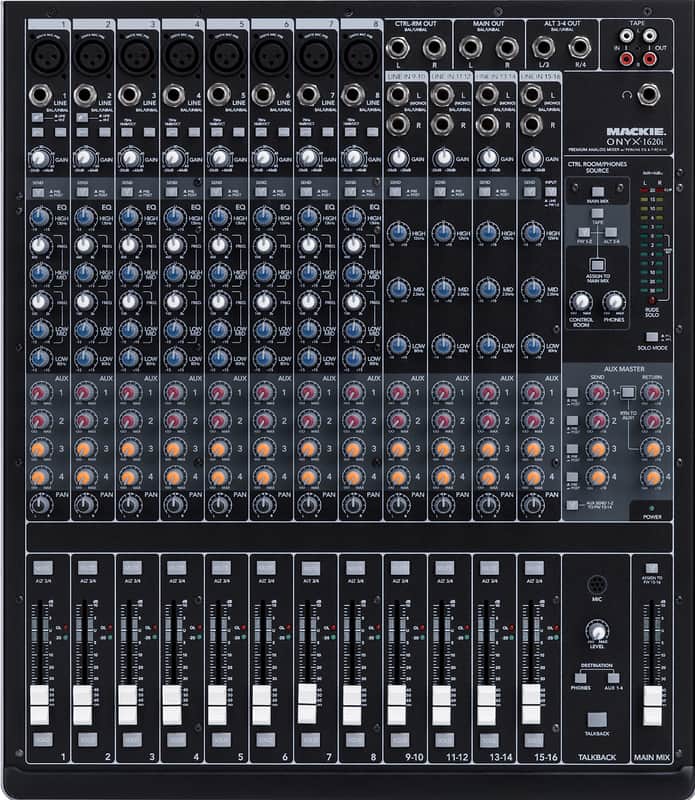Image resolution: width=695 pixels, height=800 pixels.
Task: Solo channel 4 with its SOLO button
Action: [x=177, y=740]
